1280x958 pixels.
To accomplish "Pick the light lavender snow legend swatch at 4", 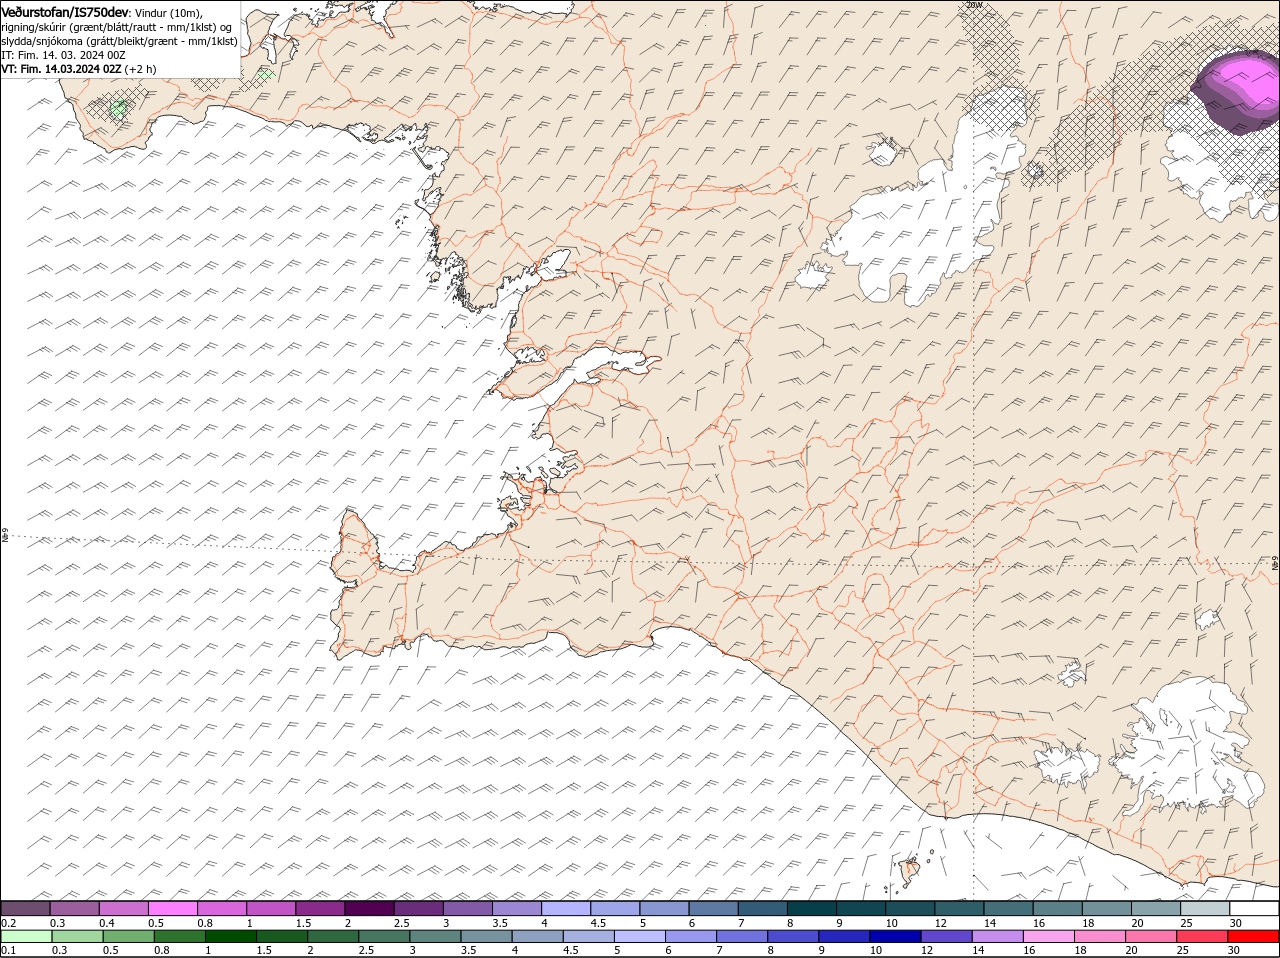I will (567, 908).
